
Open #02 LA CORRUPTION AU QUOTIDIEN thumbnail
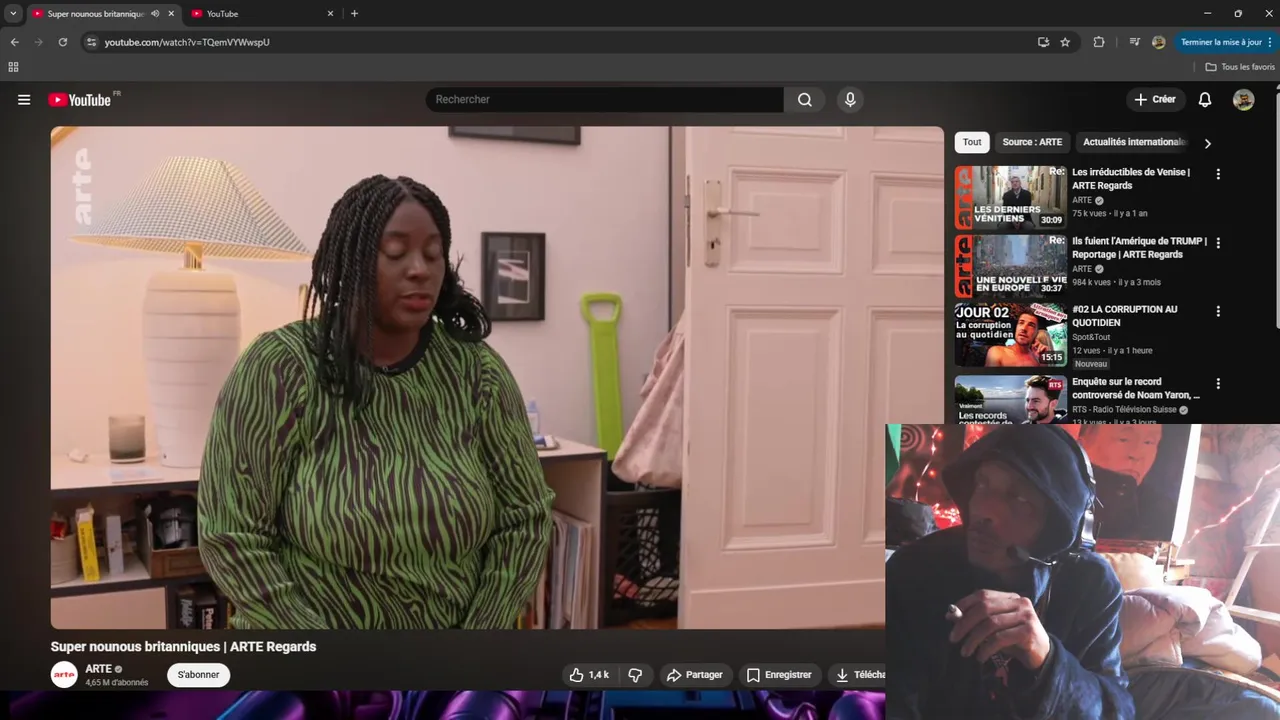[x=1010, y=335]
